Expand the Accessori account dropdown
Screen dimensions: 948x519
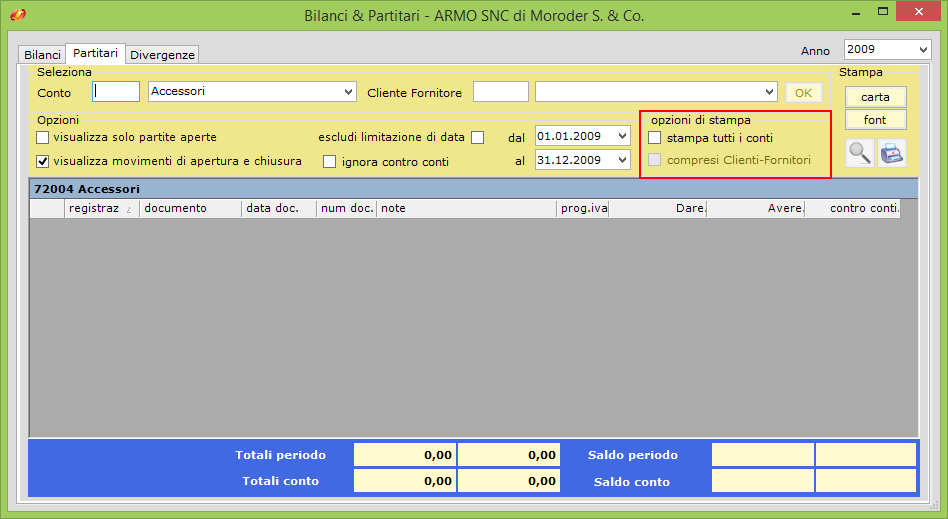[x=348, y=92]
